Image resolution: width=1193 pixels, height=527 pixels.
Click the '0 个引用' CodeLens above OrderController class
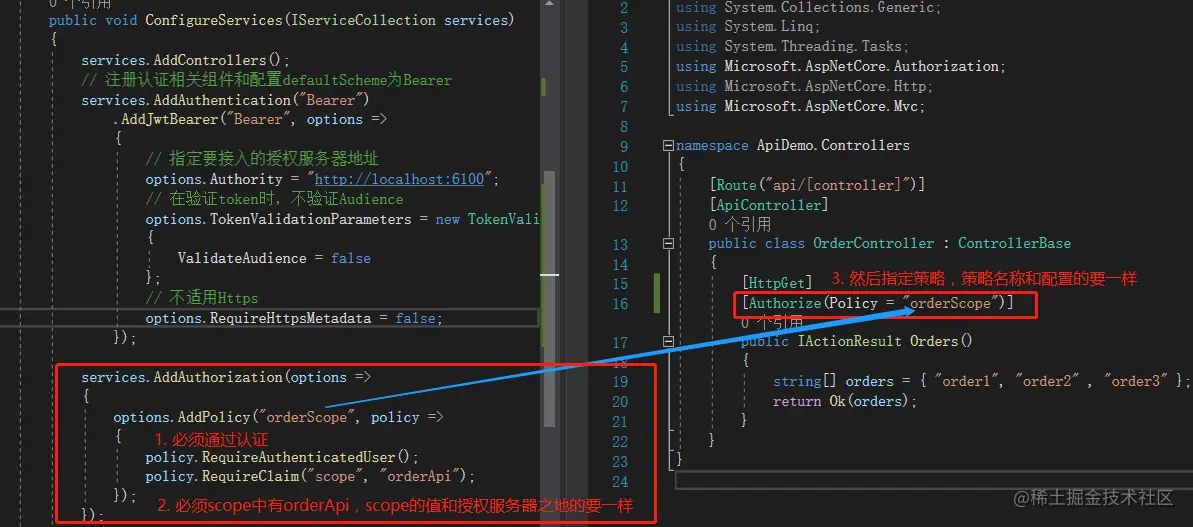pyautogui.click(x=740, y=224)
